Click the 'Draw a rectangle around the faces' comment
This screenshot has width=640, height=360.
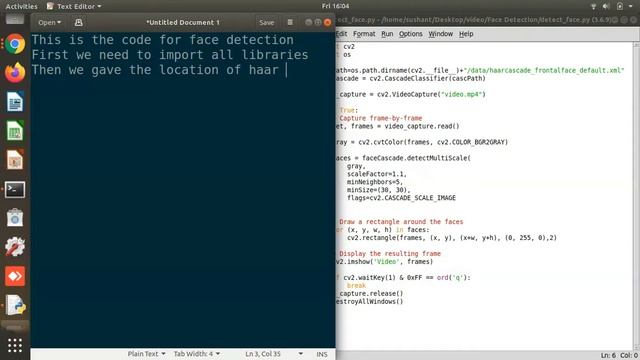[401, 222]
